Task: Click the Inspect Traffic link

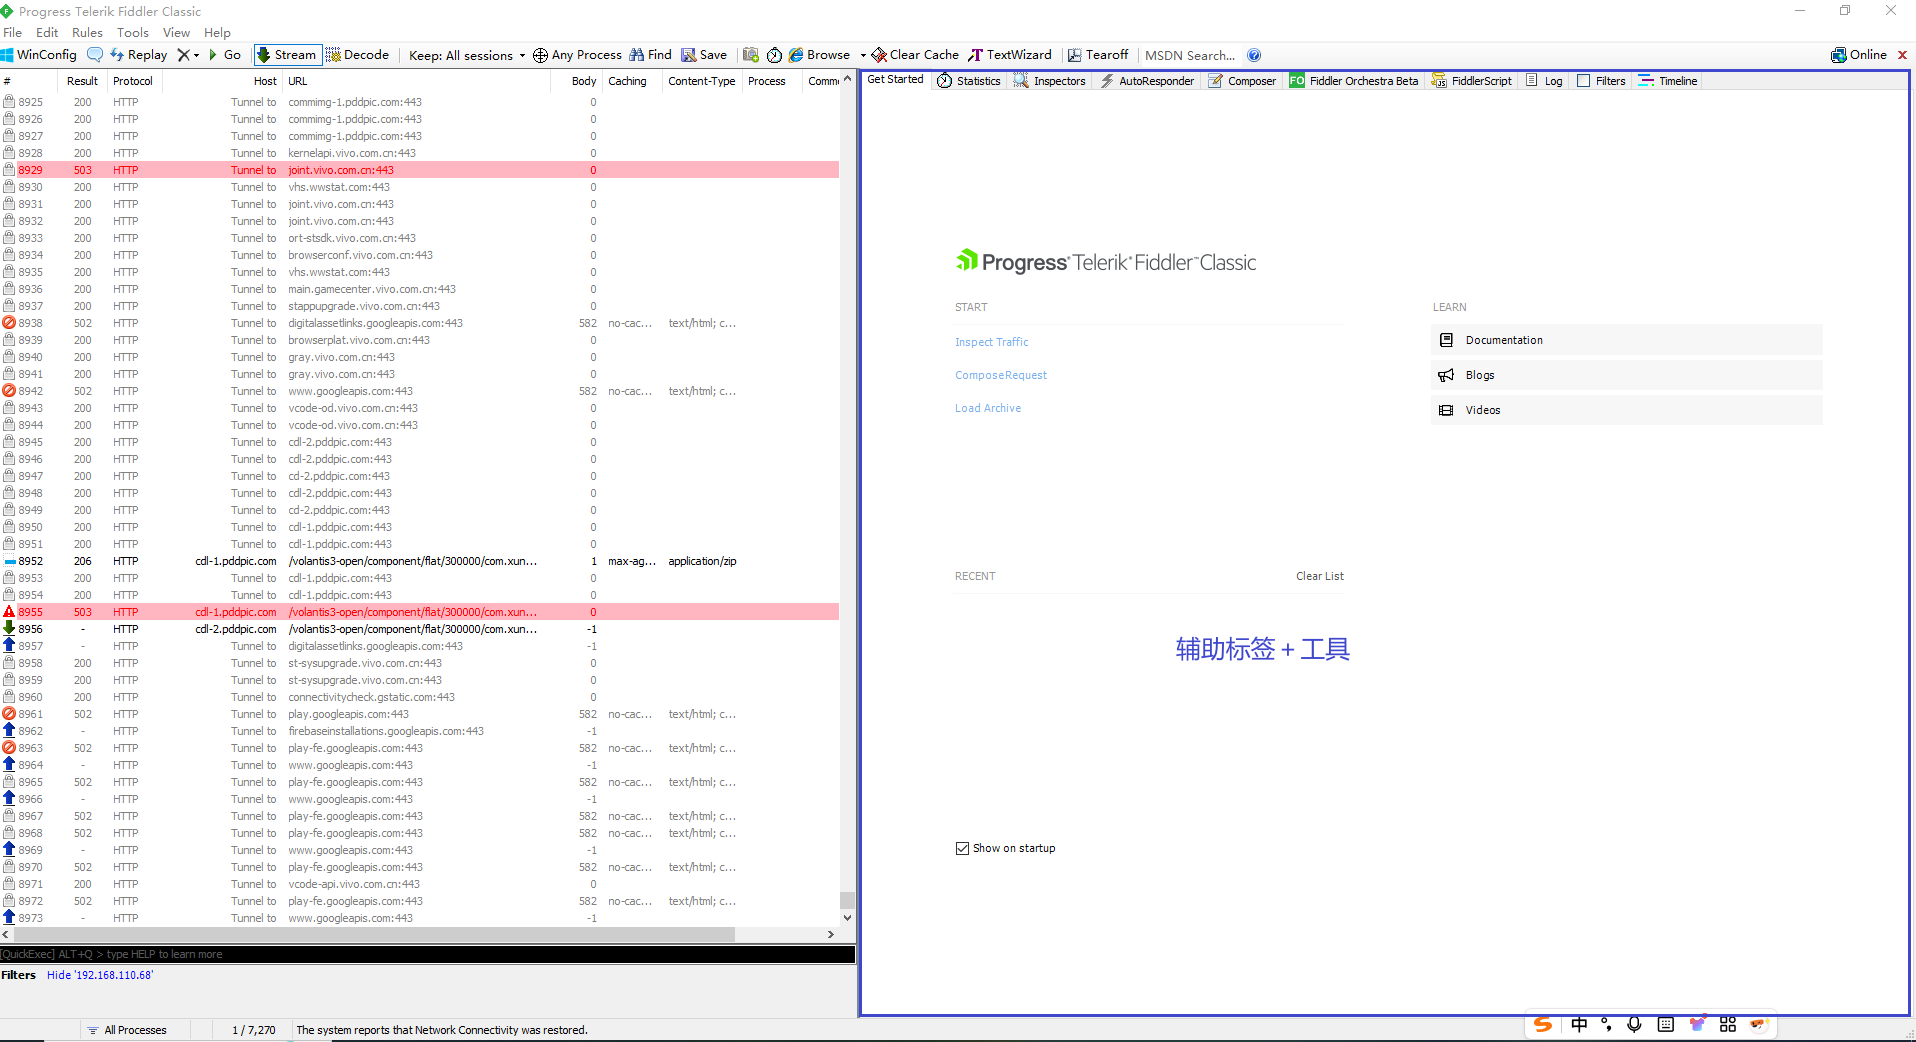Action: (x=991, y=341)
